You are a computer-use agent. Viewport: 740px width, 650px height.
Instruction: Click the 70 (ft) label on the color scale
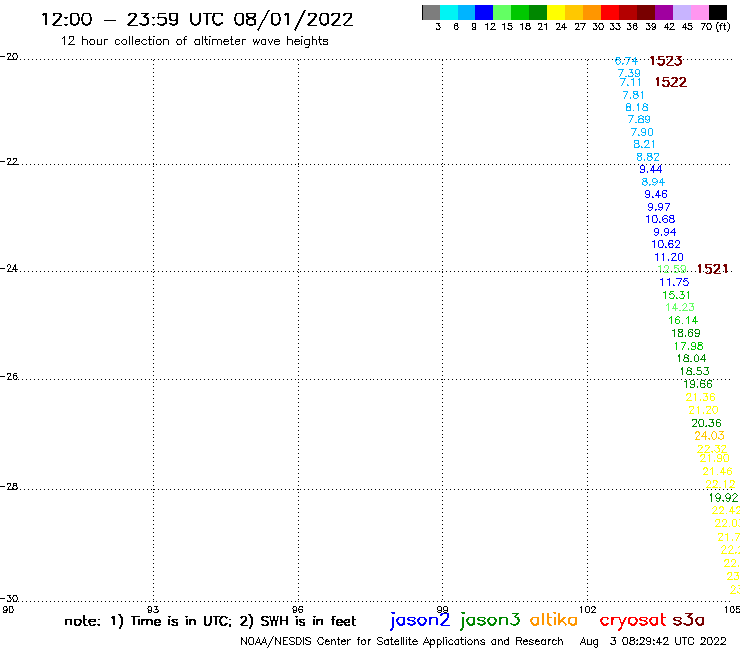click(715, 26)
